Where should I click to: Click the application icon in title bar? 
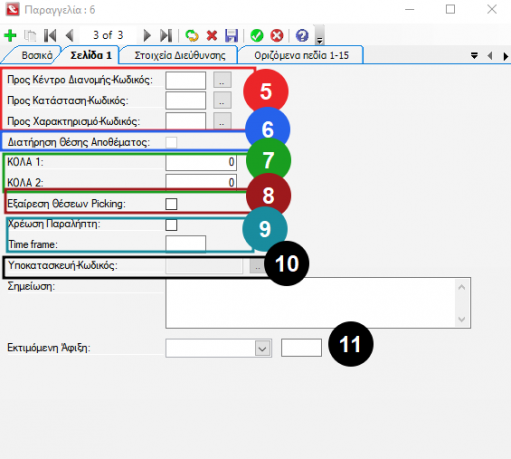13,9
